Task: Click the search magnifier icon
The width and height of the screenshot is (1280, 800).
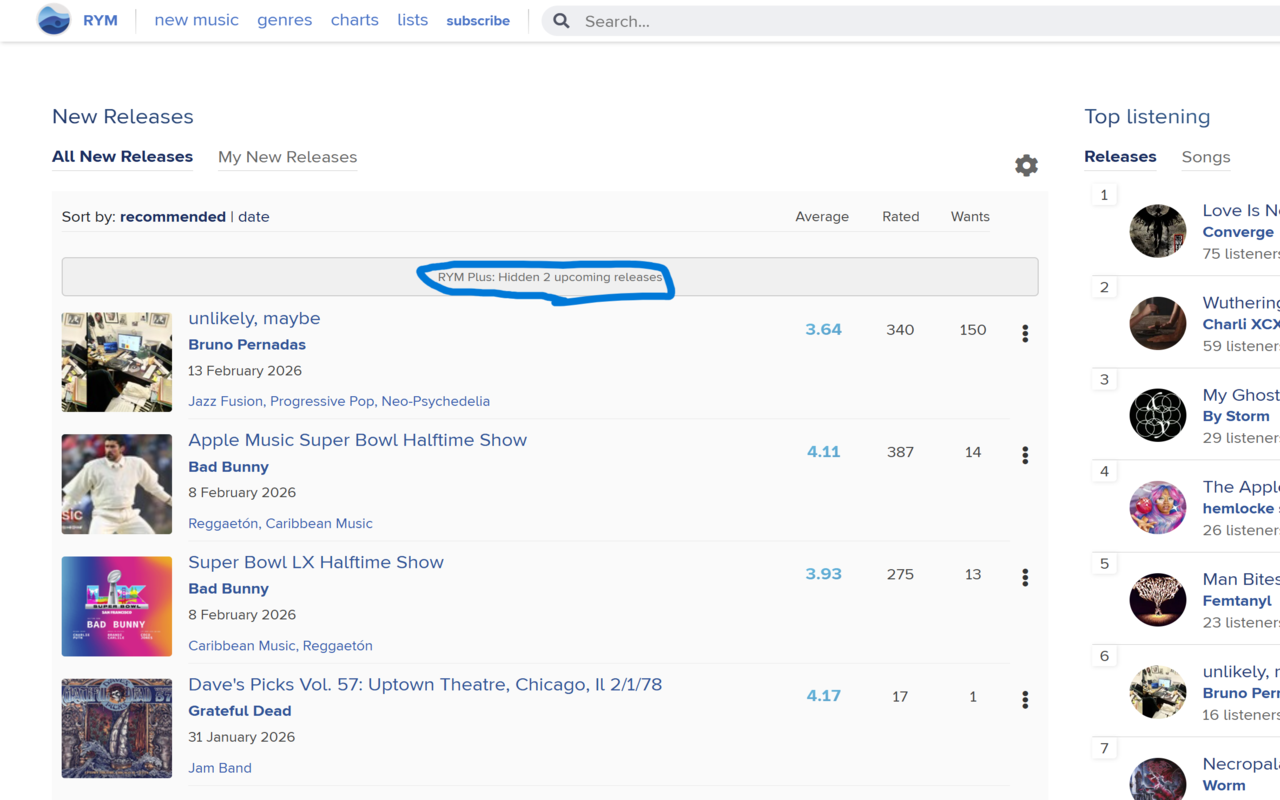Action: coord(562,21)
